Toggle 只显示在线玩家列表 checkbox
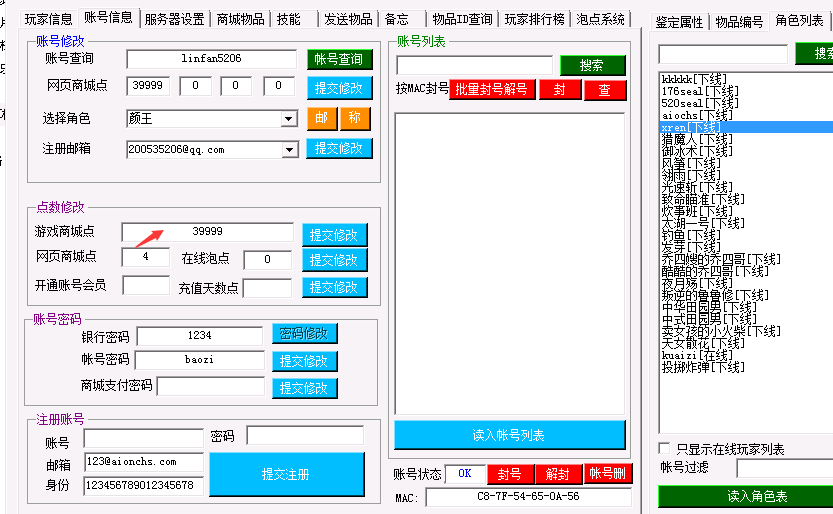The image size is (833, 514). coord(664,448)
